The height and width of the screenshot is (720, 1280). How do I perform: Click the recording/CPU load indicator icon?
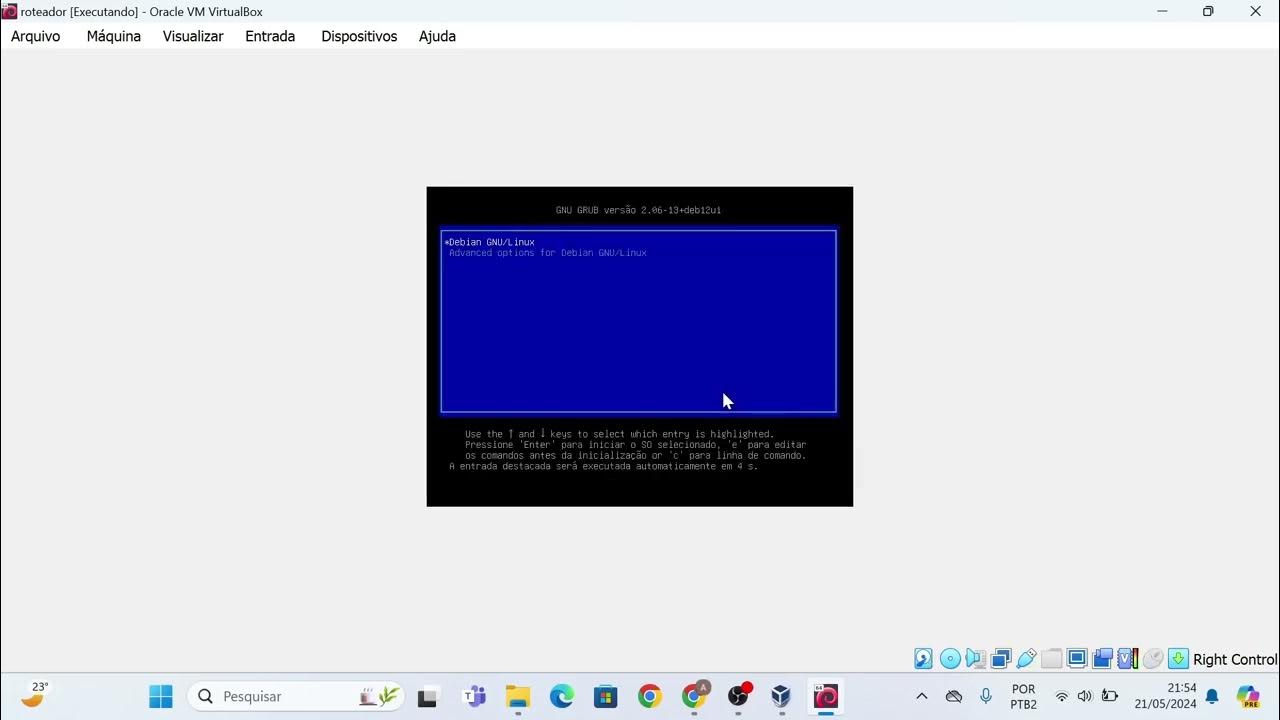1128,659
